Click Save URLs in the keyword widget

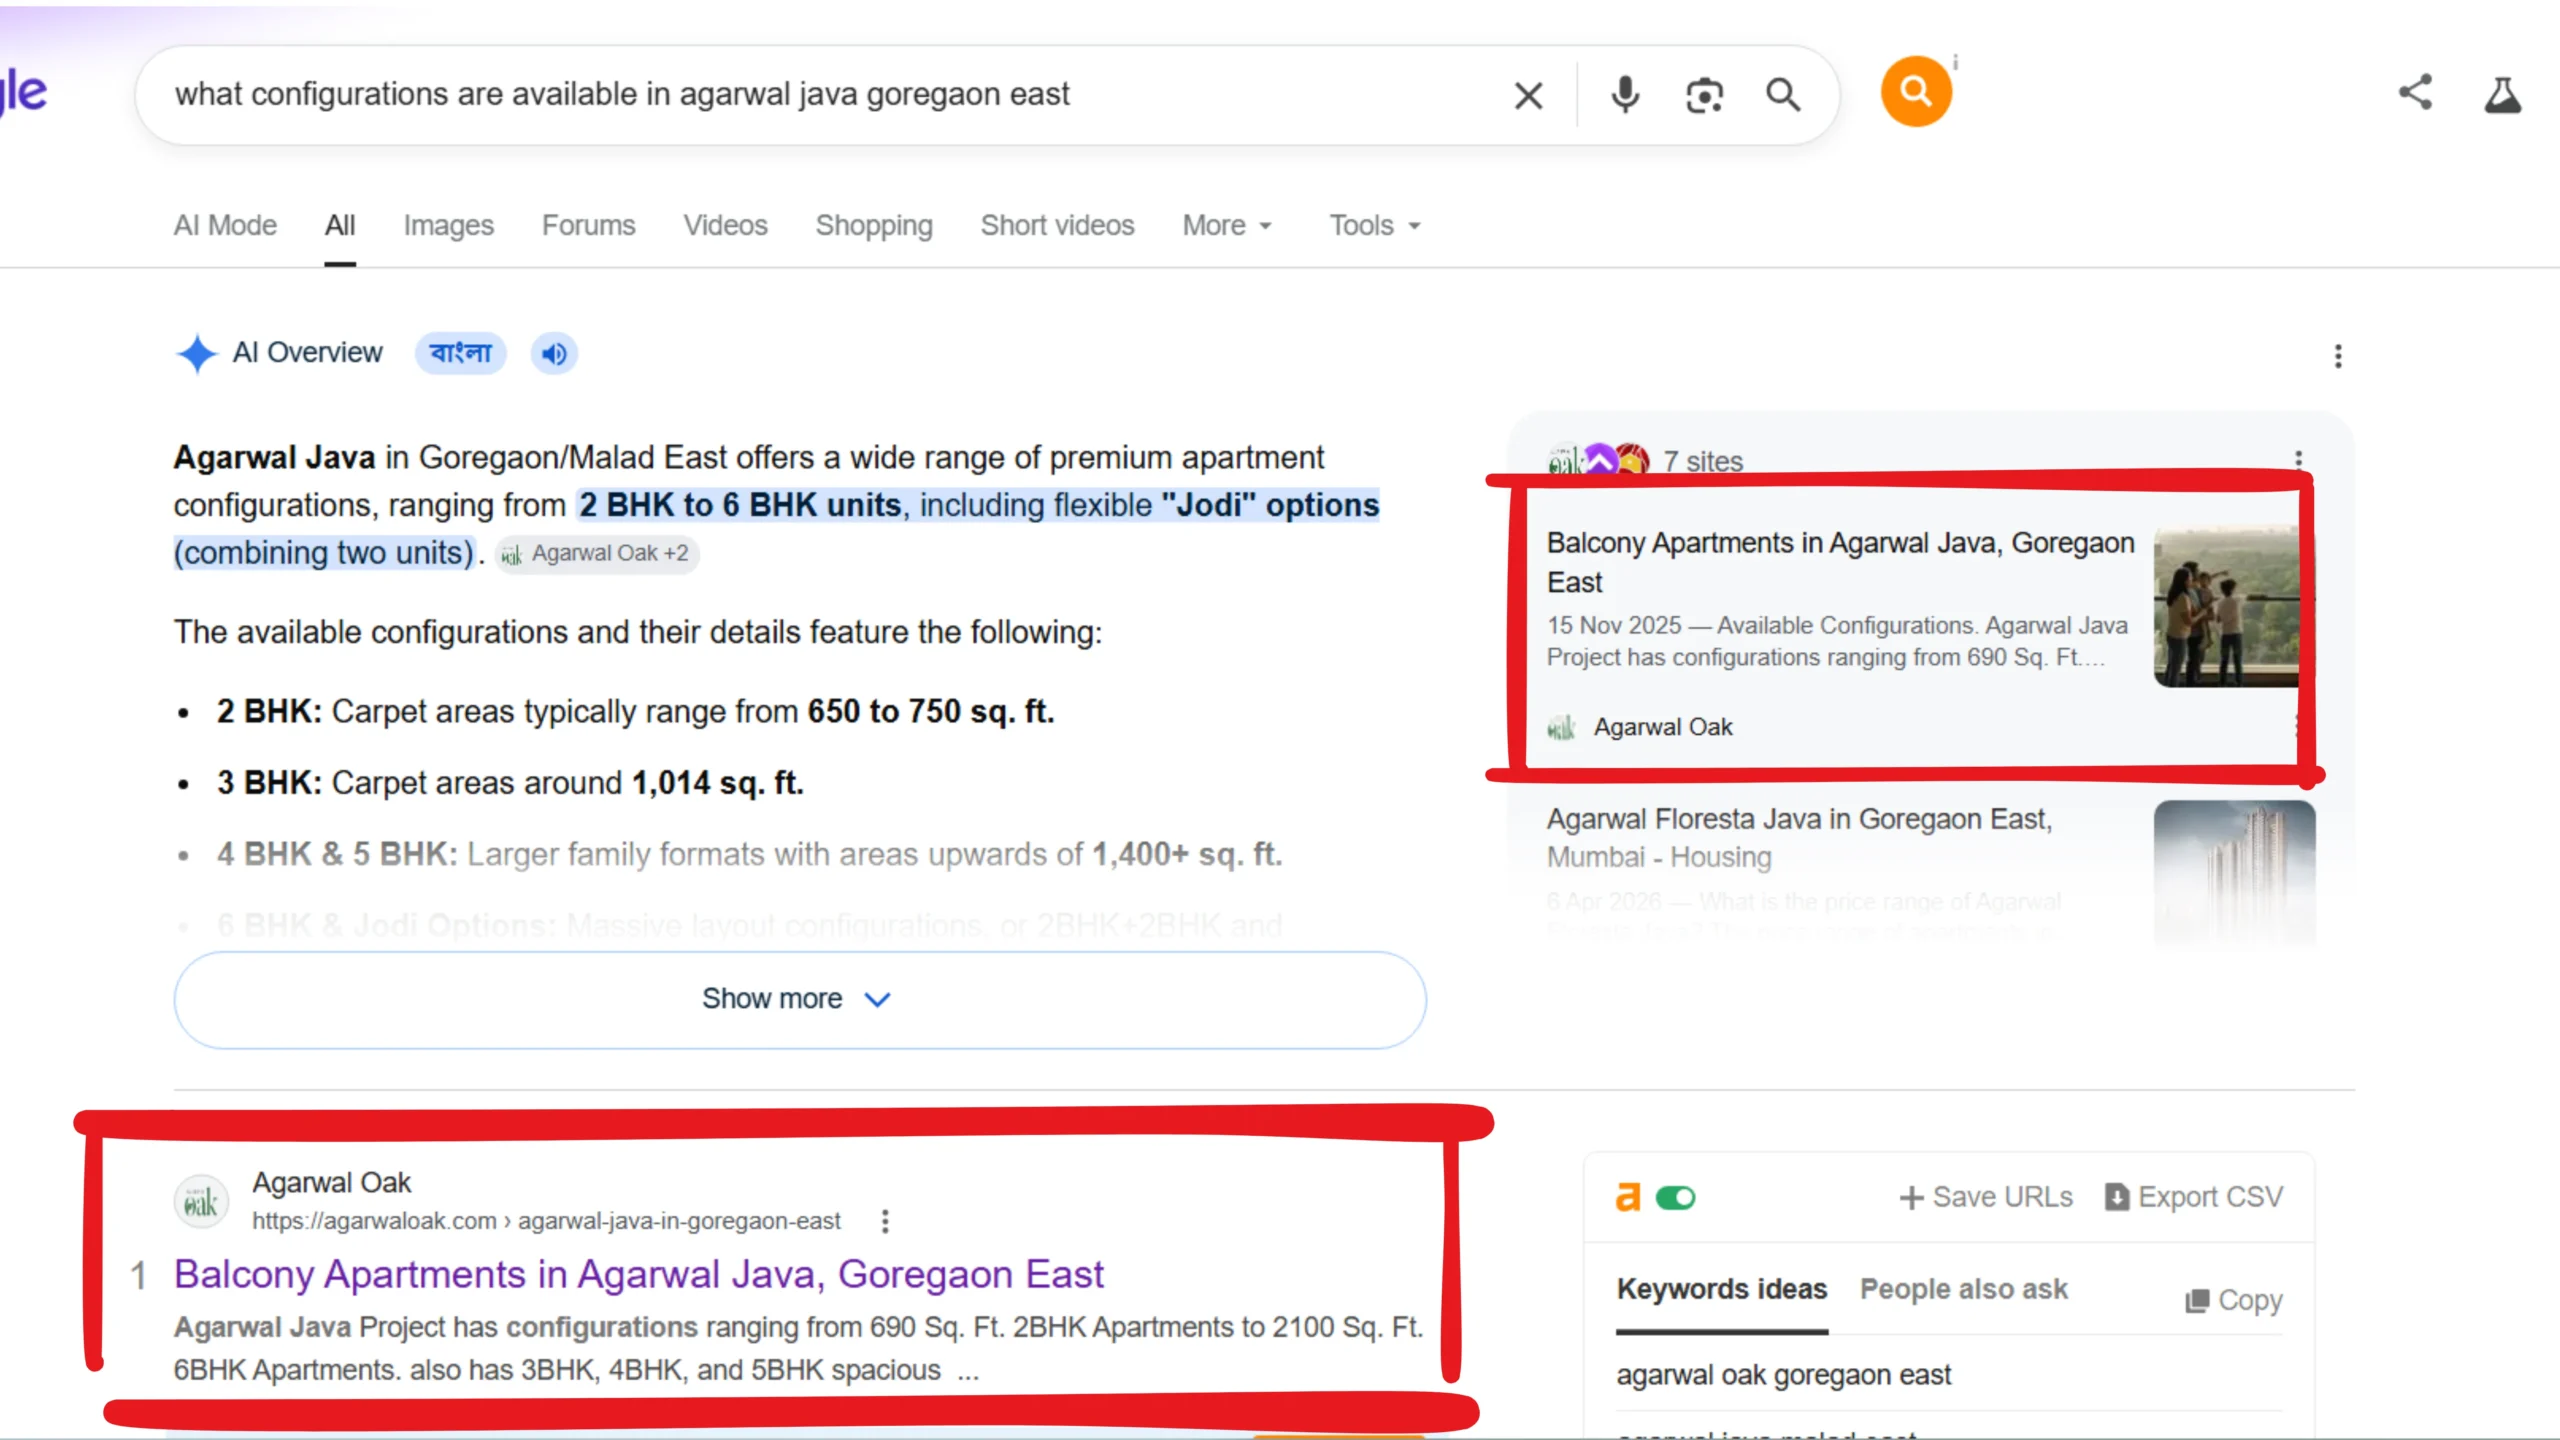coord(1986,1197)
